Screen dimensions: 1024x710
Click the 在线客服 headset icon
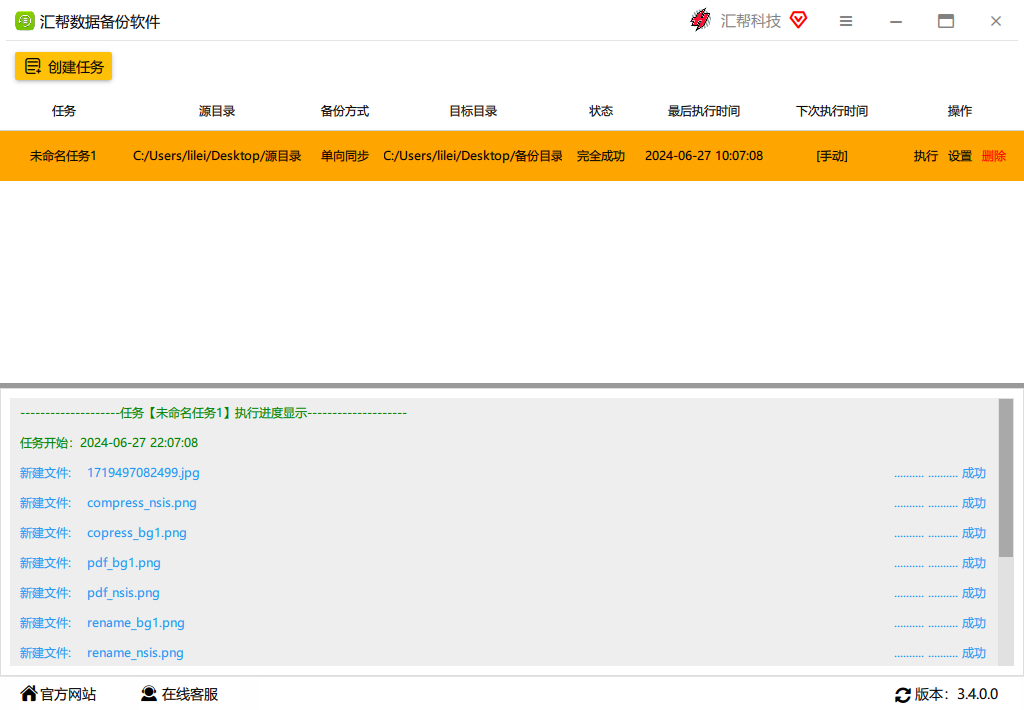click(149, 693)
